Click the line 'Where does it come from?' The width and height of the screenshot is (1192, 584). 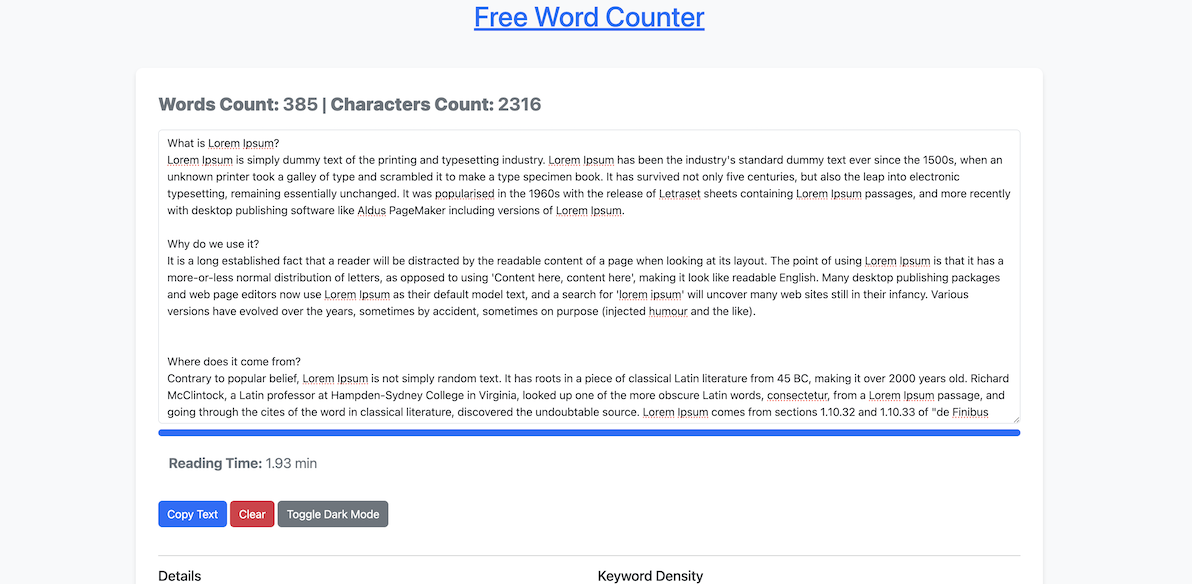tap(233, 361)
